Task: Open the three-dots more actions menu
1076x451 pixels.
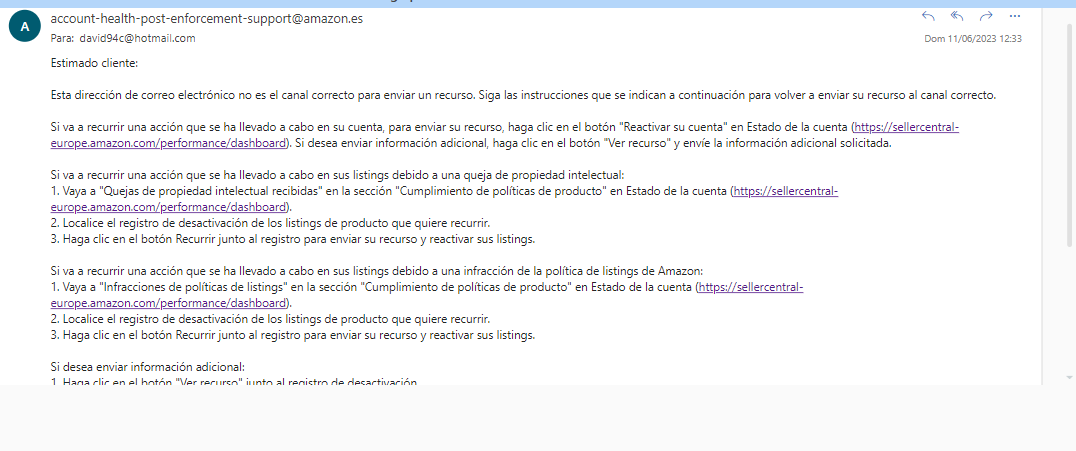Action: tap(1015, 16)
